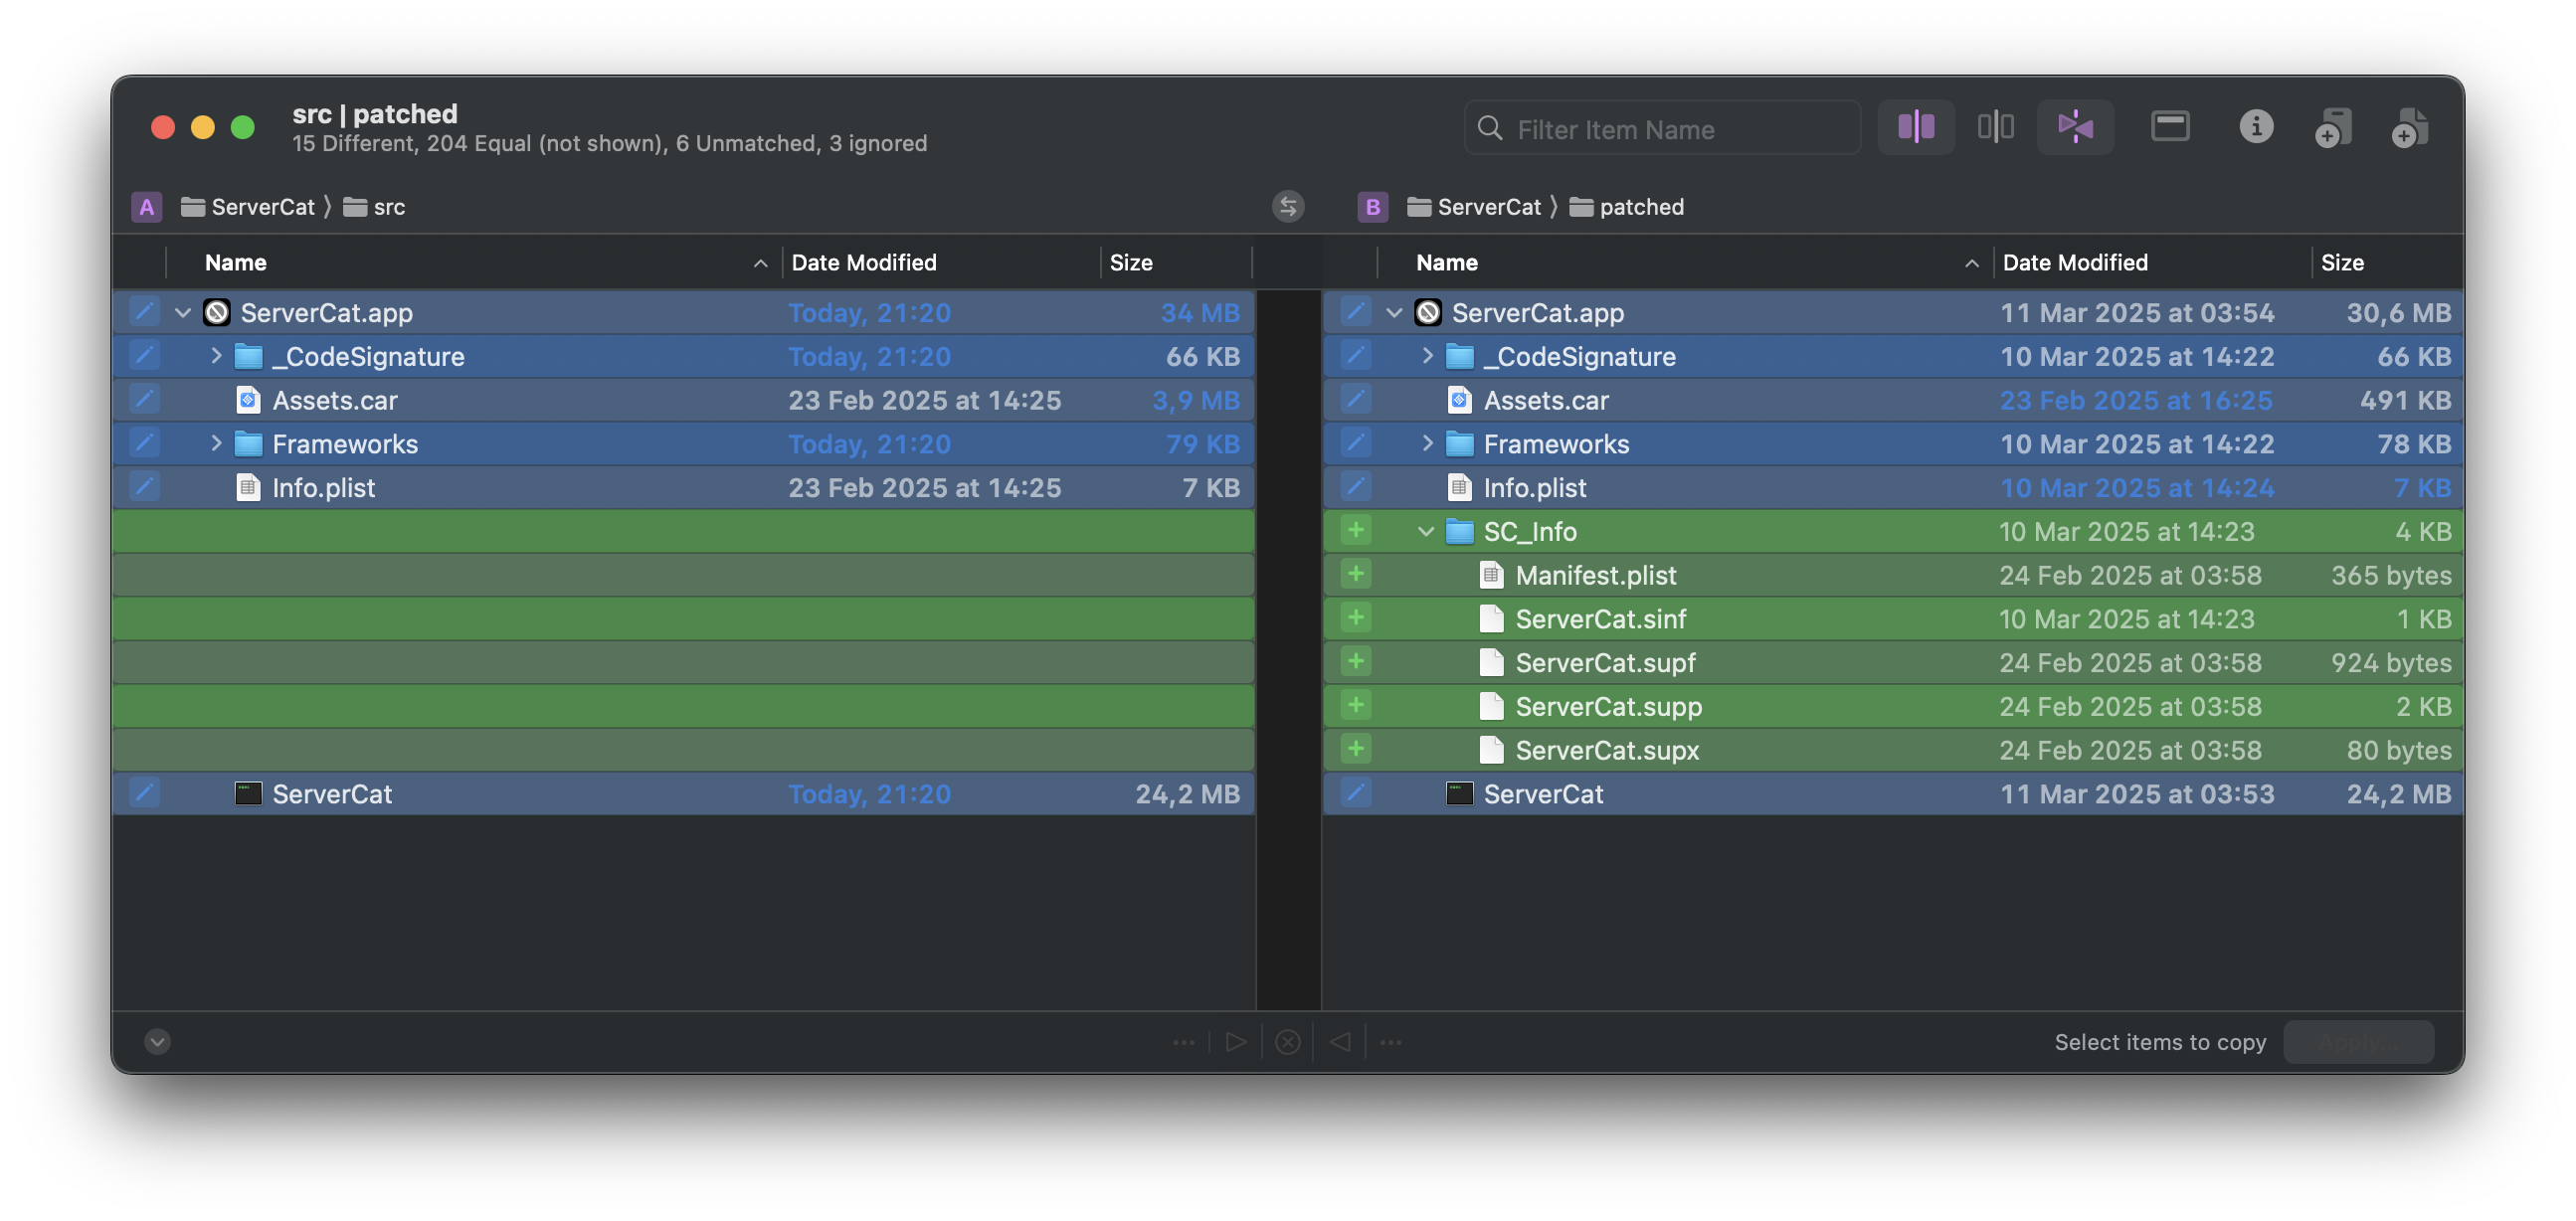Image resolution: width=2576 pixels, height=1221 pixels.
Task: Click changed marker for left Assets.car row
Action: click(145, 399)
